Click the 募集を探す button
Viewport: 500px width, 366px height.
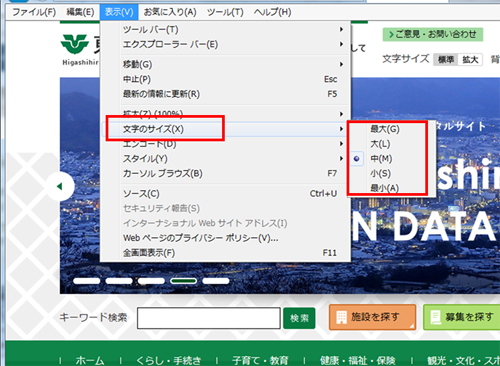(x=462, y=317)
